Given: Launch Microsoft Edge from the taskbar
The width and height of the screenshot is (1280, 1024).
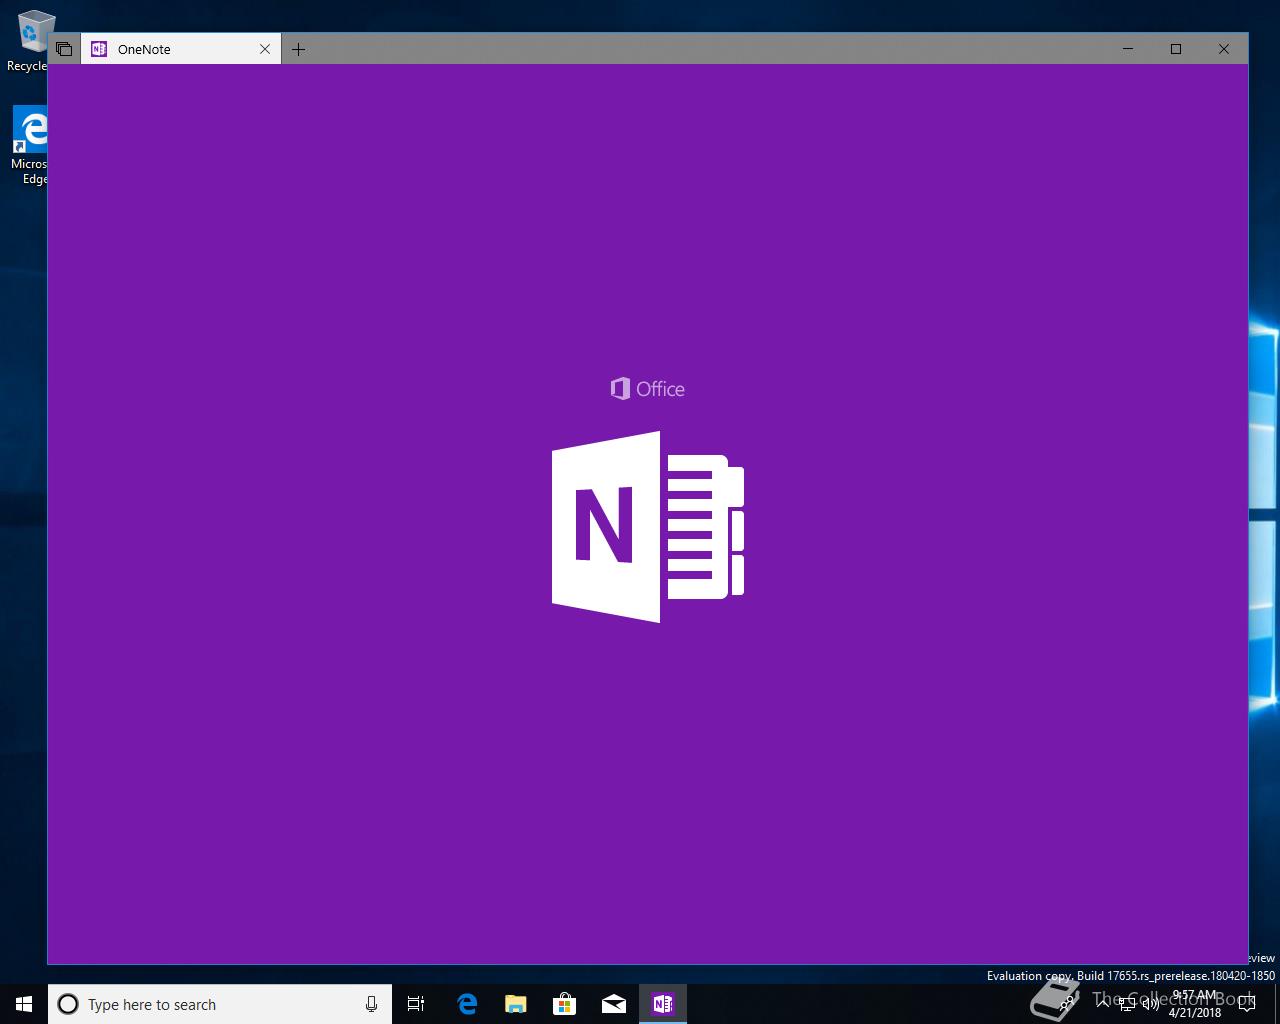Looking at the screenshot, I should [467, 1004].
